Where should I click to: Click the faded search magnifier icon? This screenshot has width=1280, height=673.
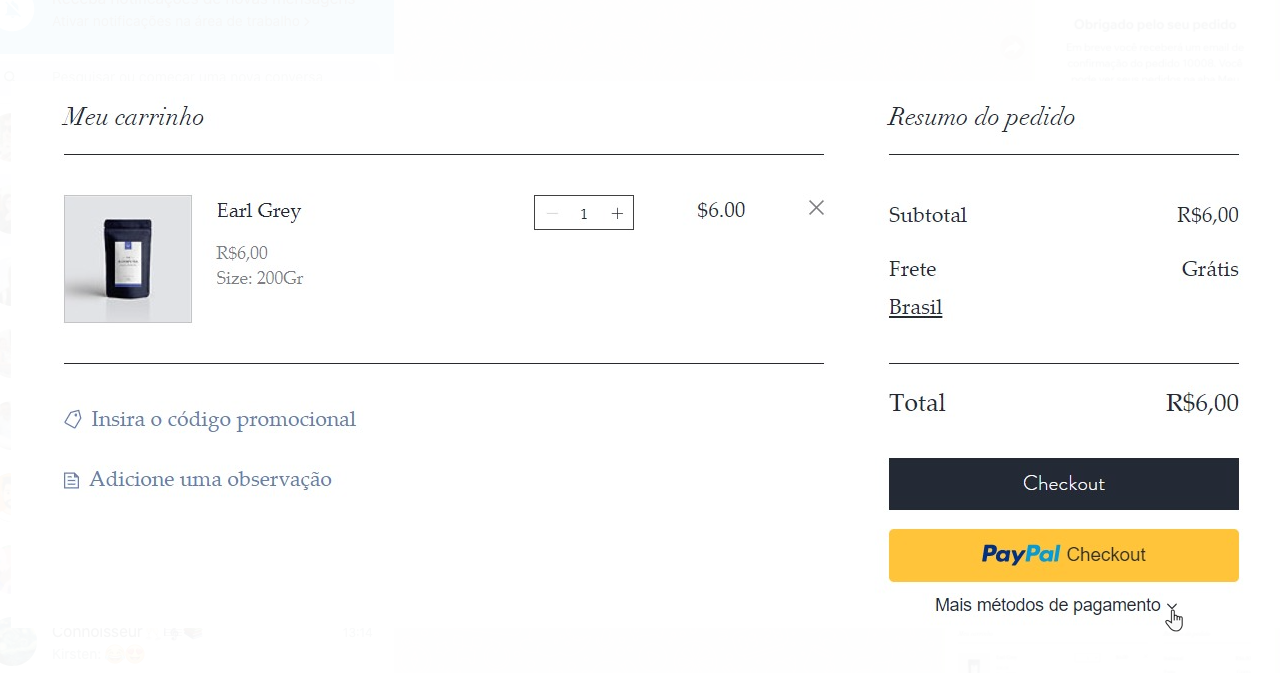(8, 76)
